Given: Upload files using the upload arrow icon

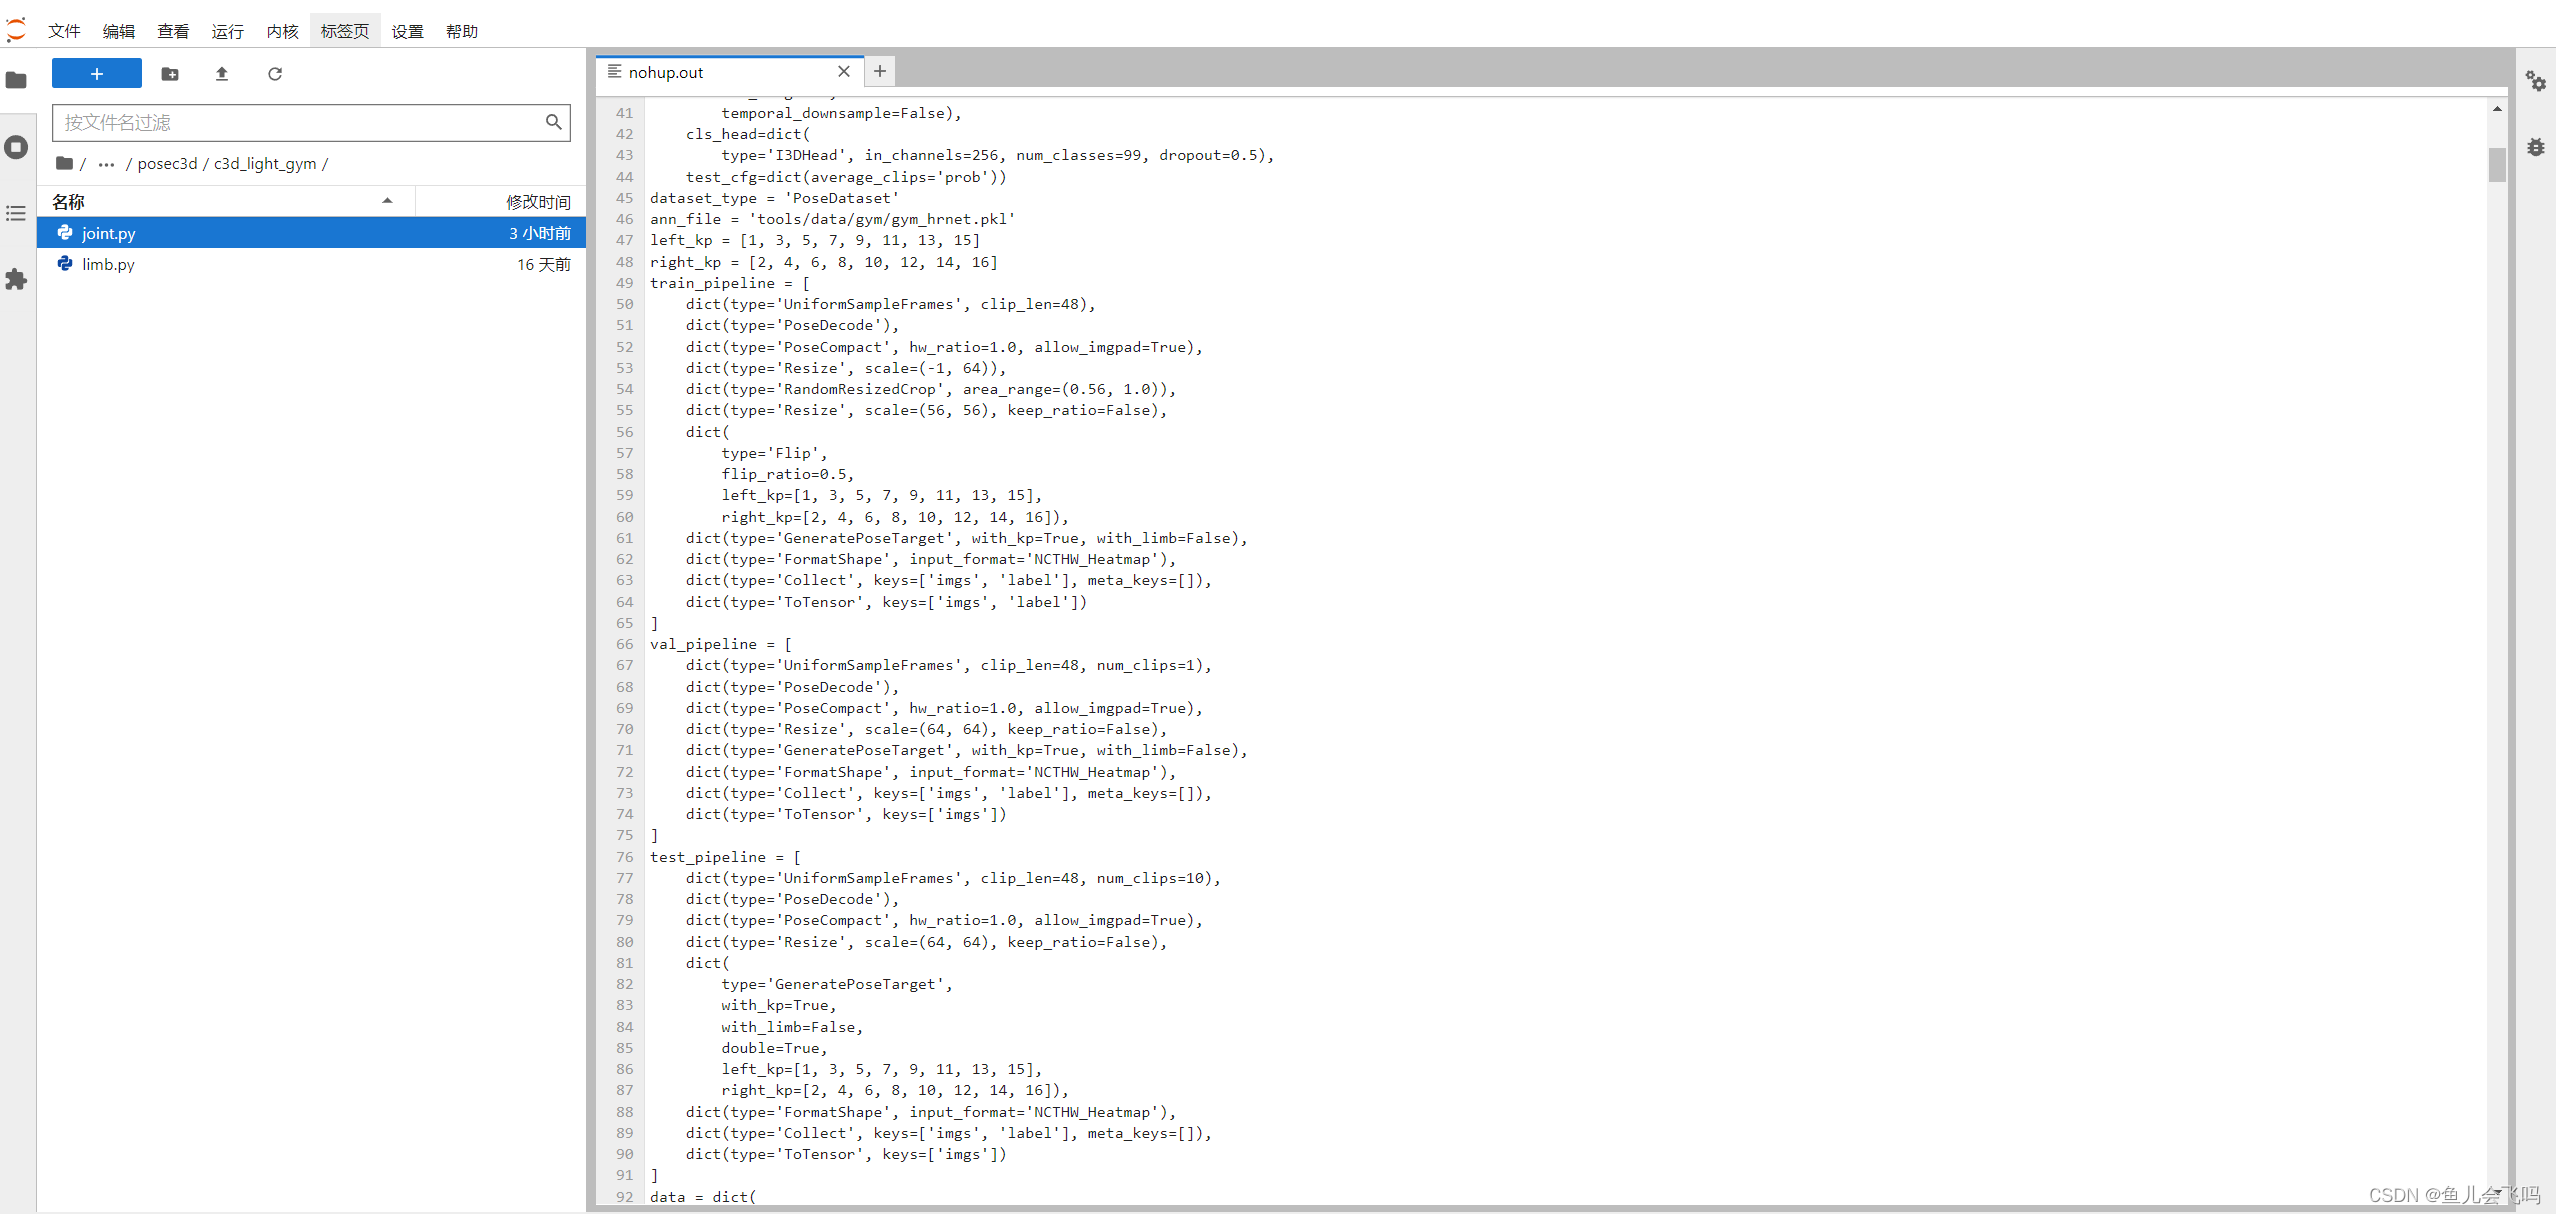Looking at the screenshot, I should [x=222, y=73].
